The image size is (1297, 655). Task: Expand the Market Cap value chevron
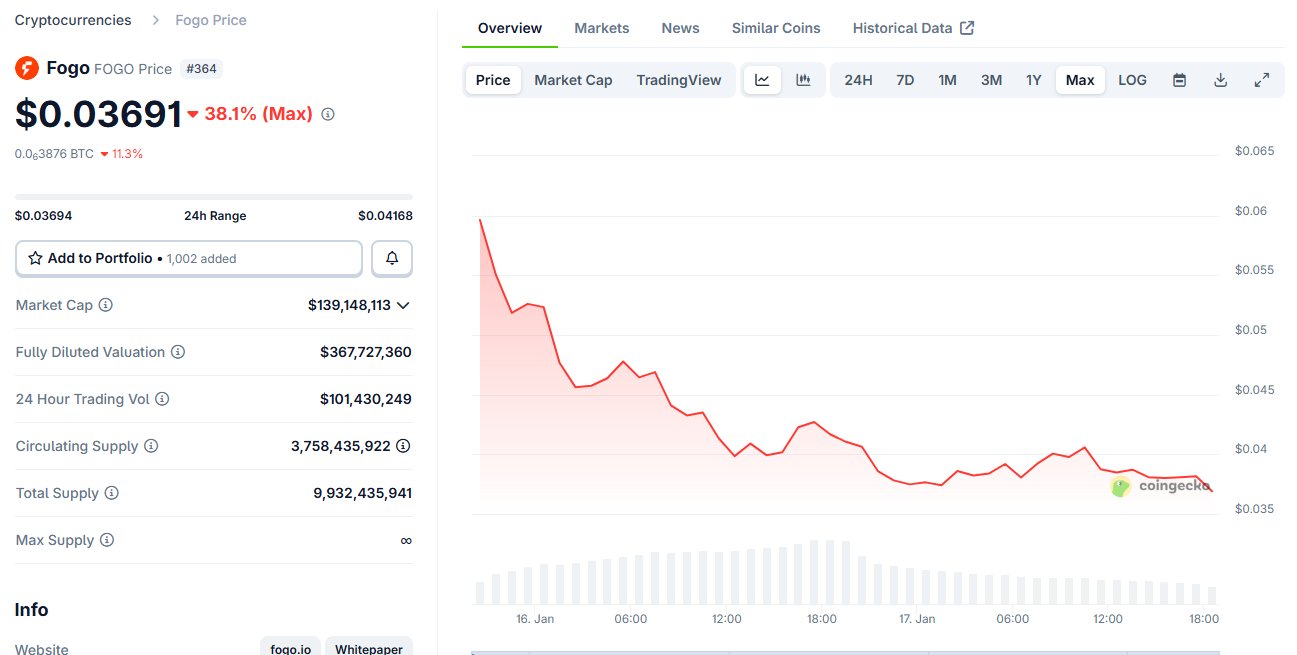(x=403, y=305)
